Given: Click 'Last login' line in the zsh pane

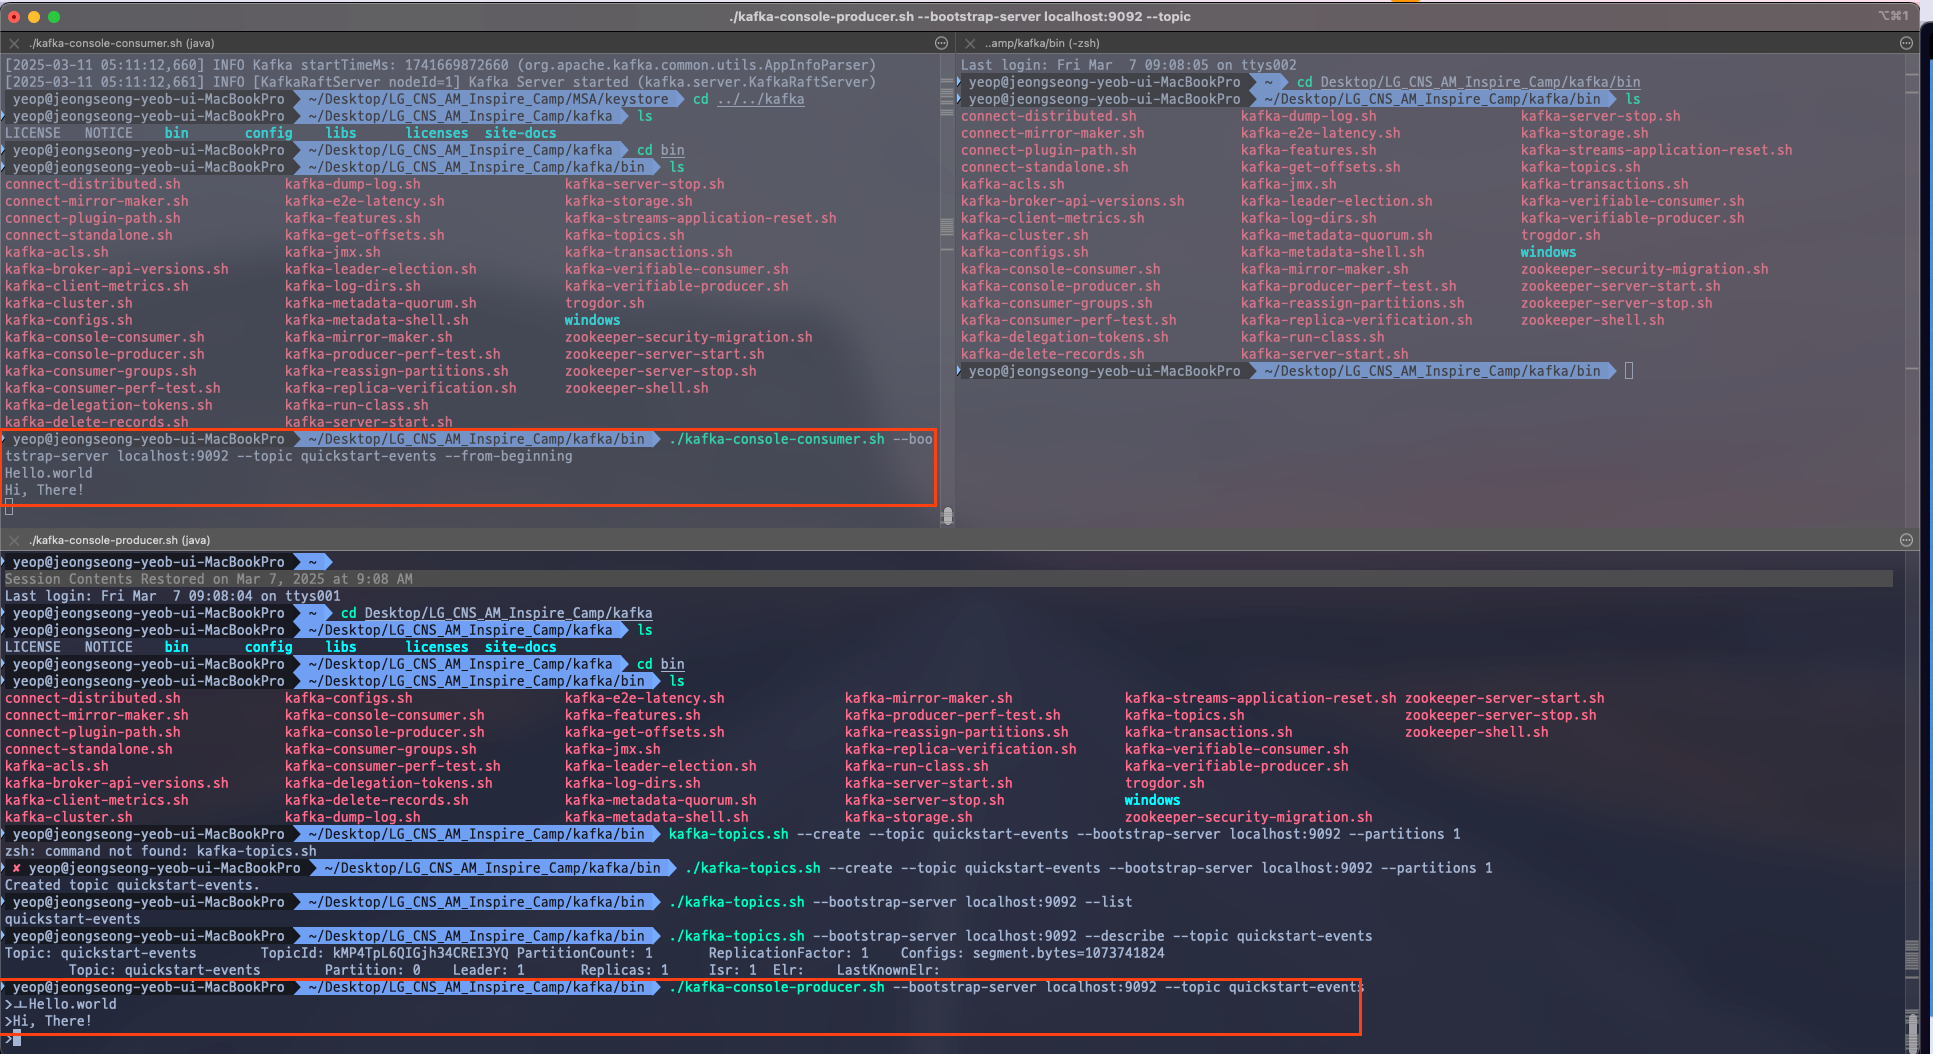Looking at the screenshot, I should click(1129, 65).
